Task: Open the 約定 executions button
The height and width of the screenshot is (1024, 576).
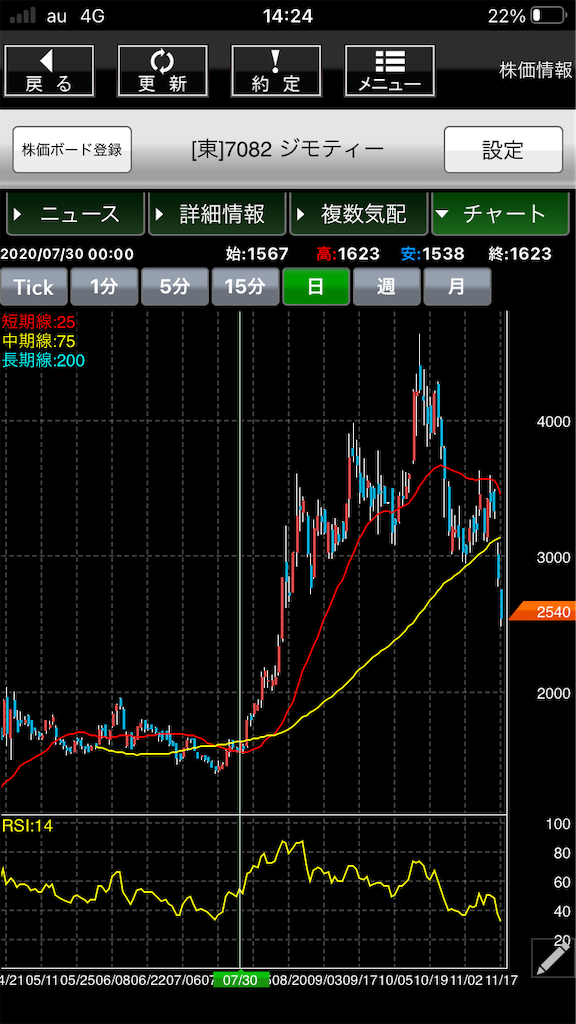Action: [276, 71]
